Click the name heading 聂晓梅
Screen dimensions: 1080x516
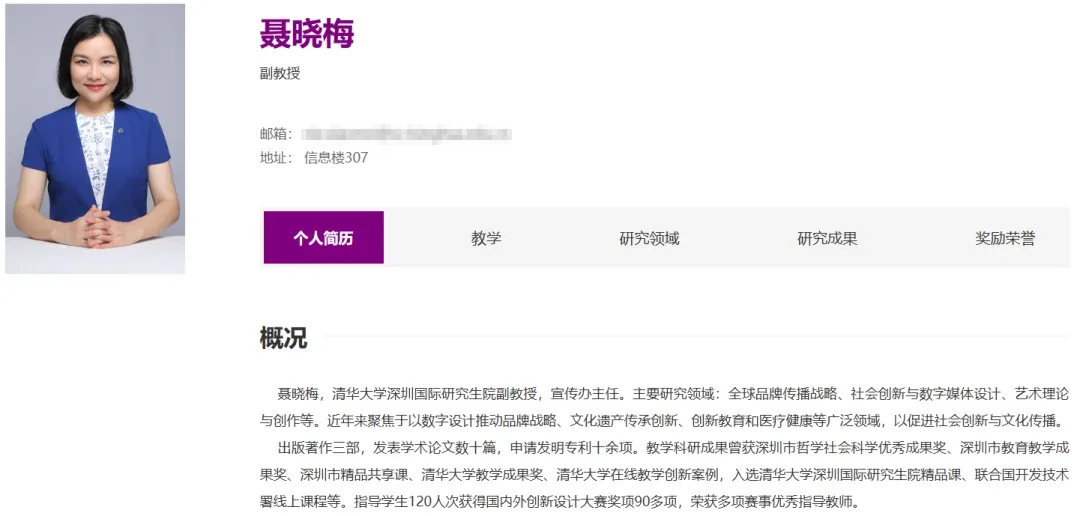coord(307,33)
